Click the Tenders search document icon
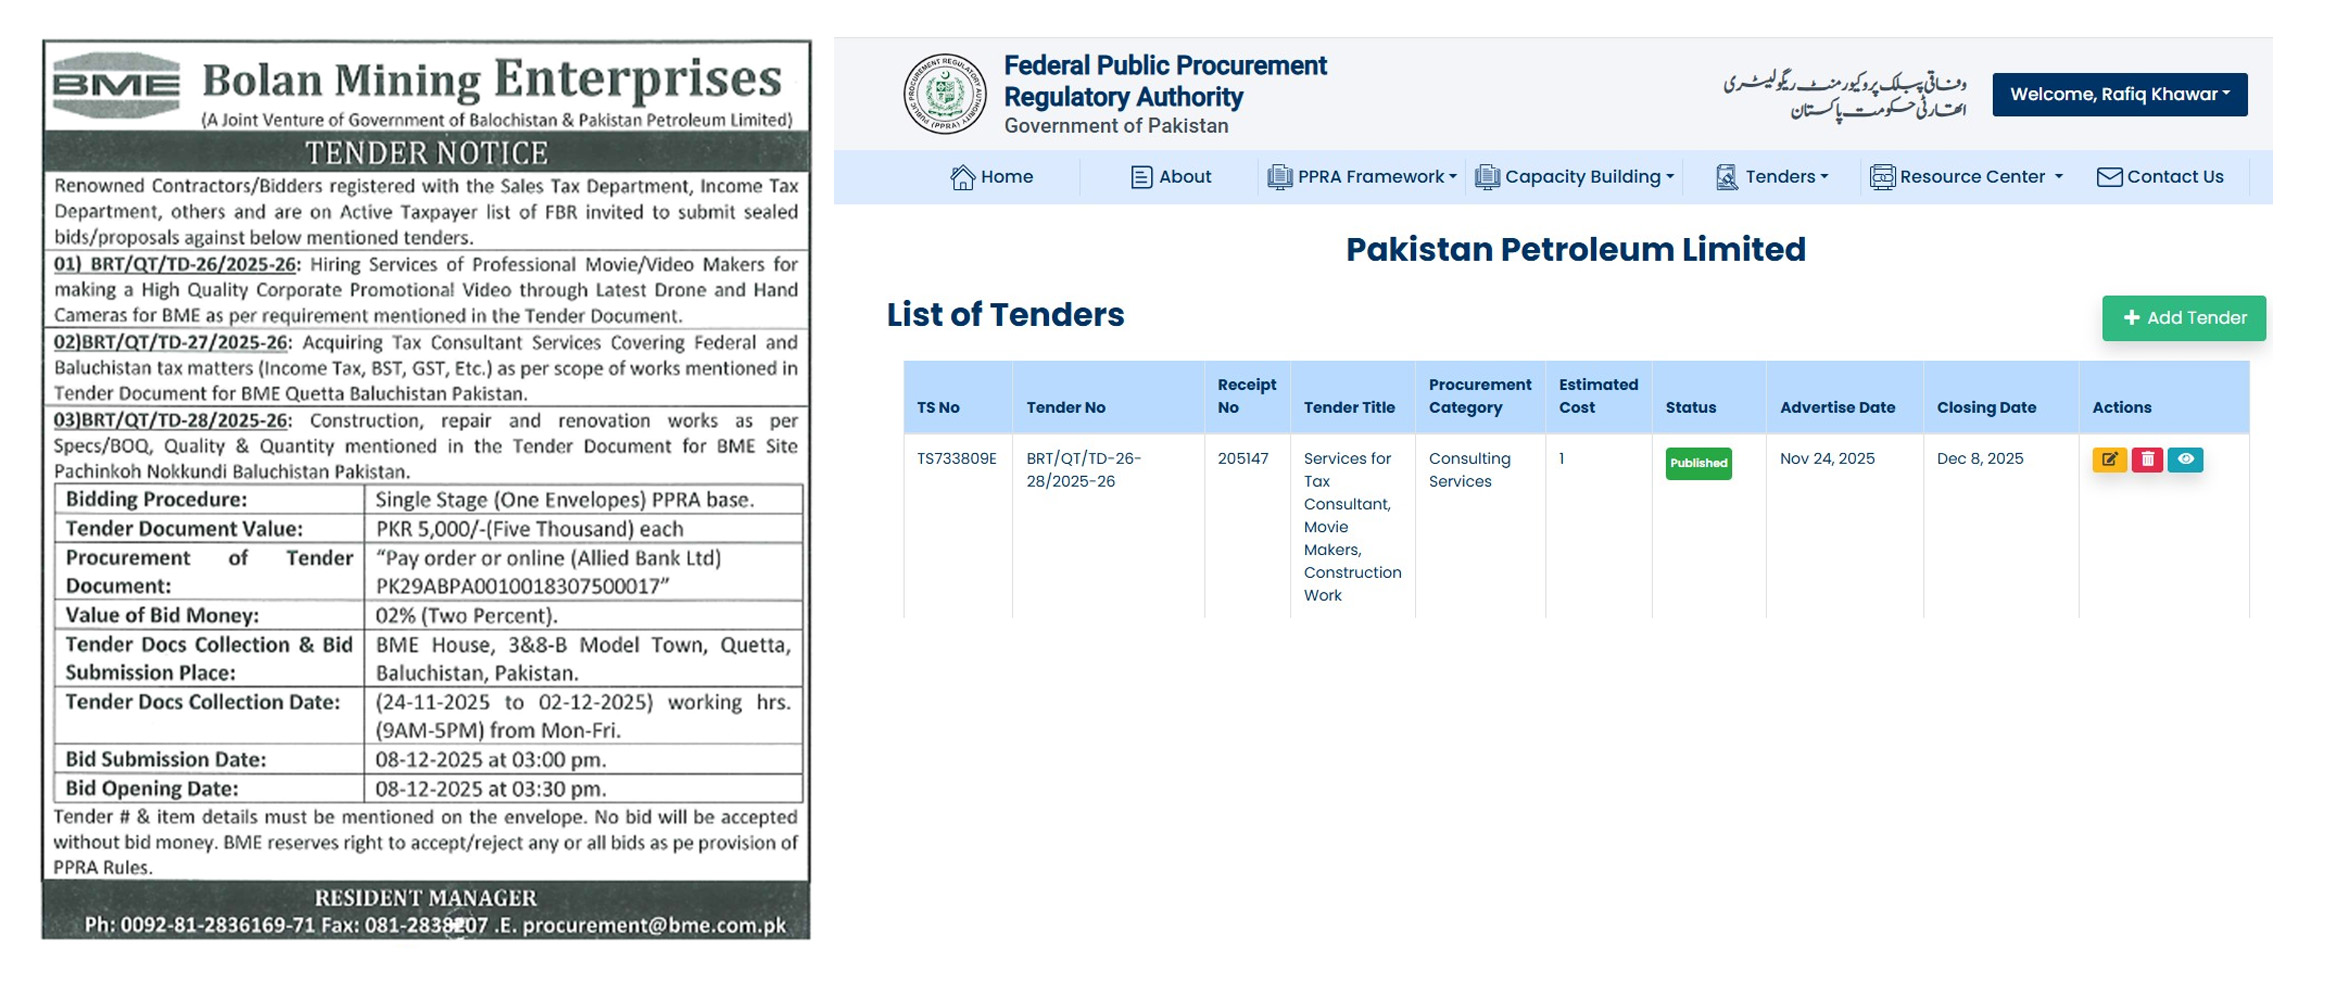 tap(1726, 177)
